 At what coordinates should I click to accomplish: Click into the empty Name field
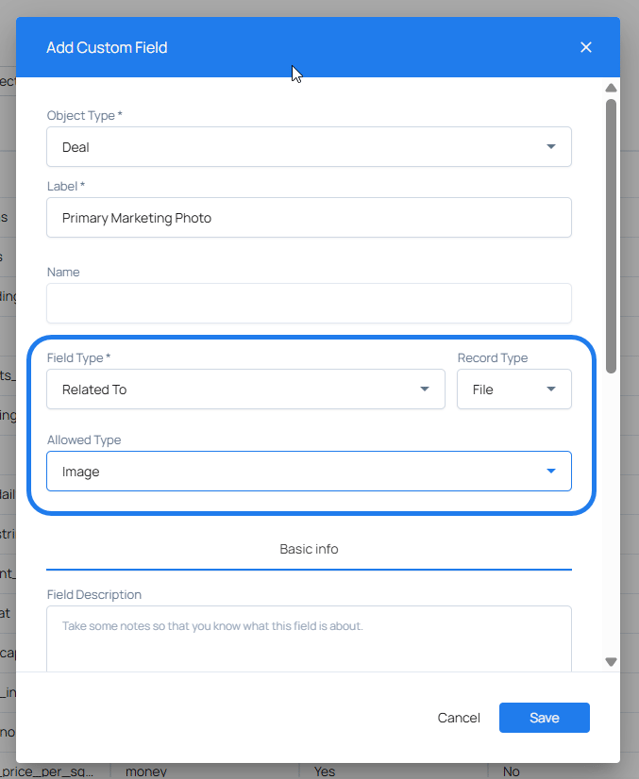pos(308,303)
